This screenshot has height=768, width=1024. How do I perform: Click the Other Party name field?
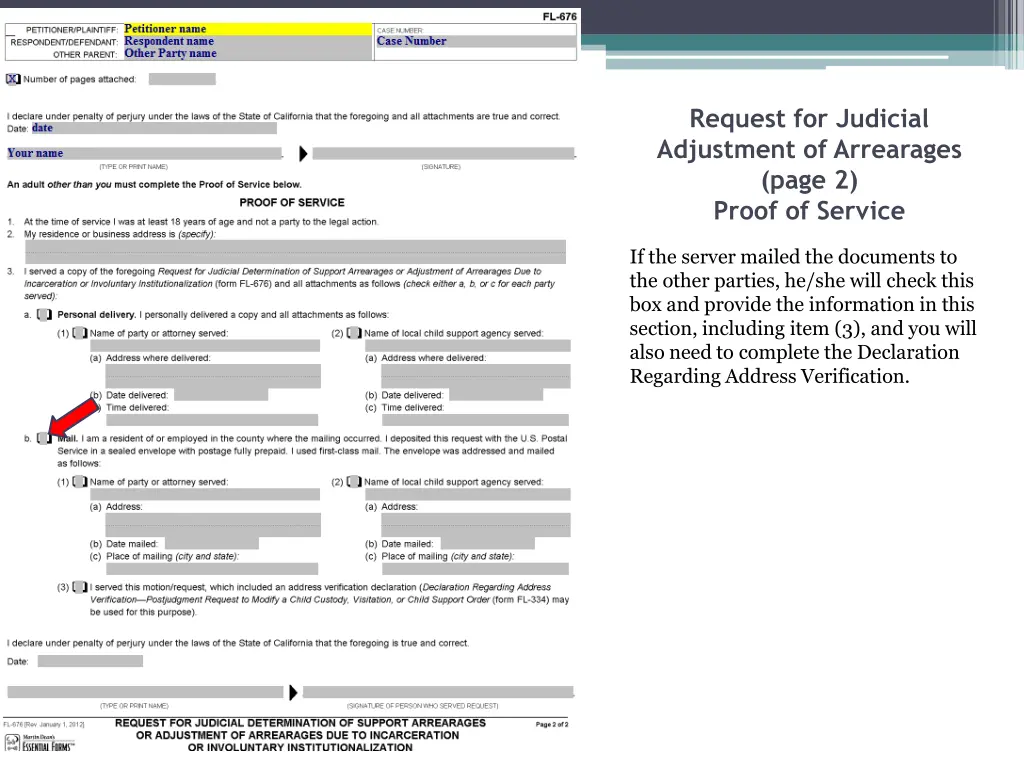248,54
